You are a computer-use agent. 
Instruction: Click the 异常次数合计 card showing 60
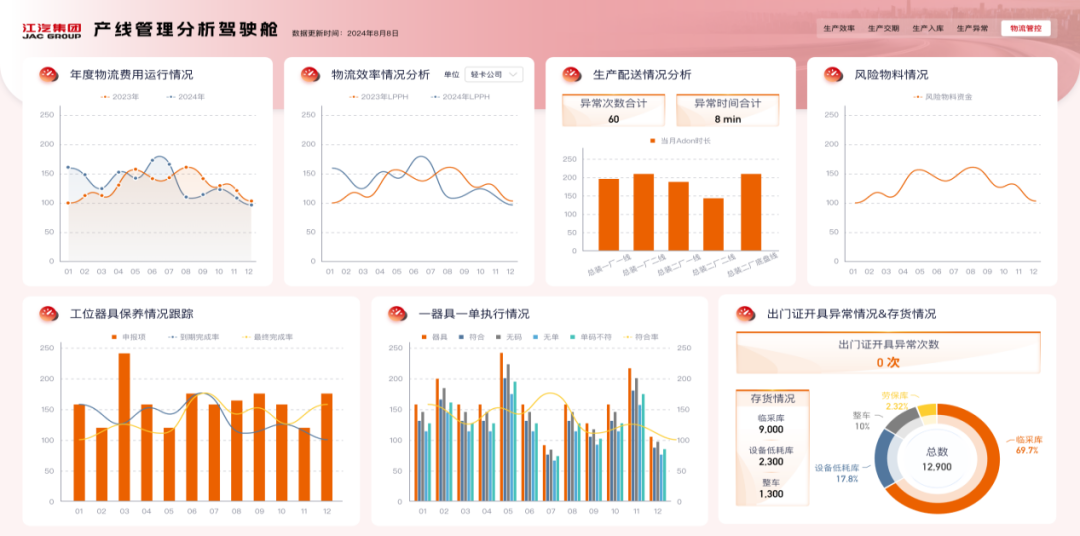pyautogui.click(x=614, y=110)
